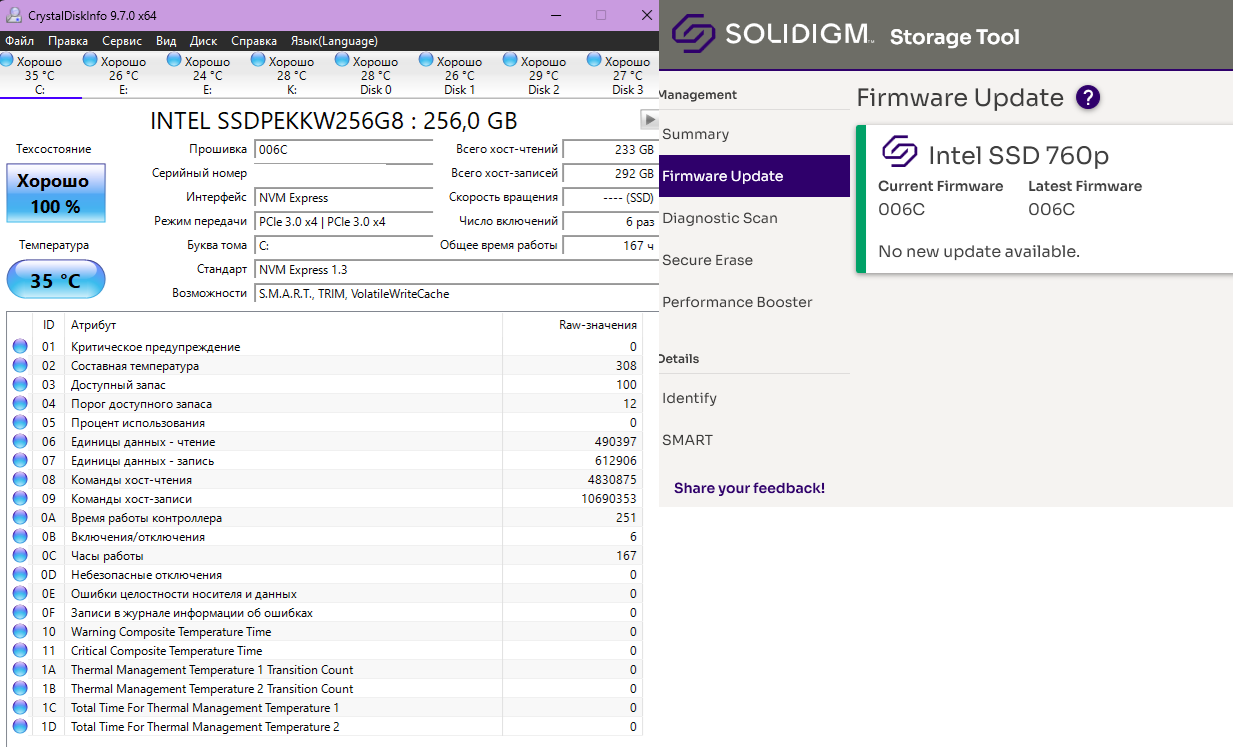1233x747 pixels.
Task: Open the Справка menu
Action: [254, 41]
